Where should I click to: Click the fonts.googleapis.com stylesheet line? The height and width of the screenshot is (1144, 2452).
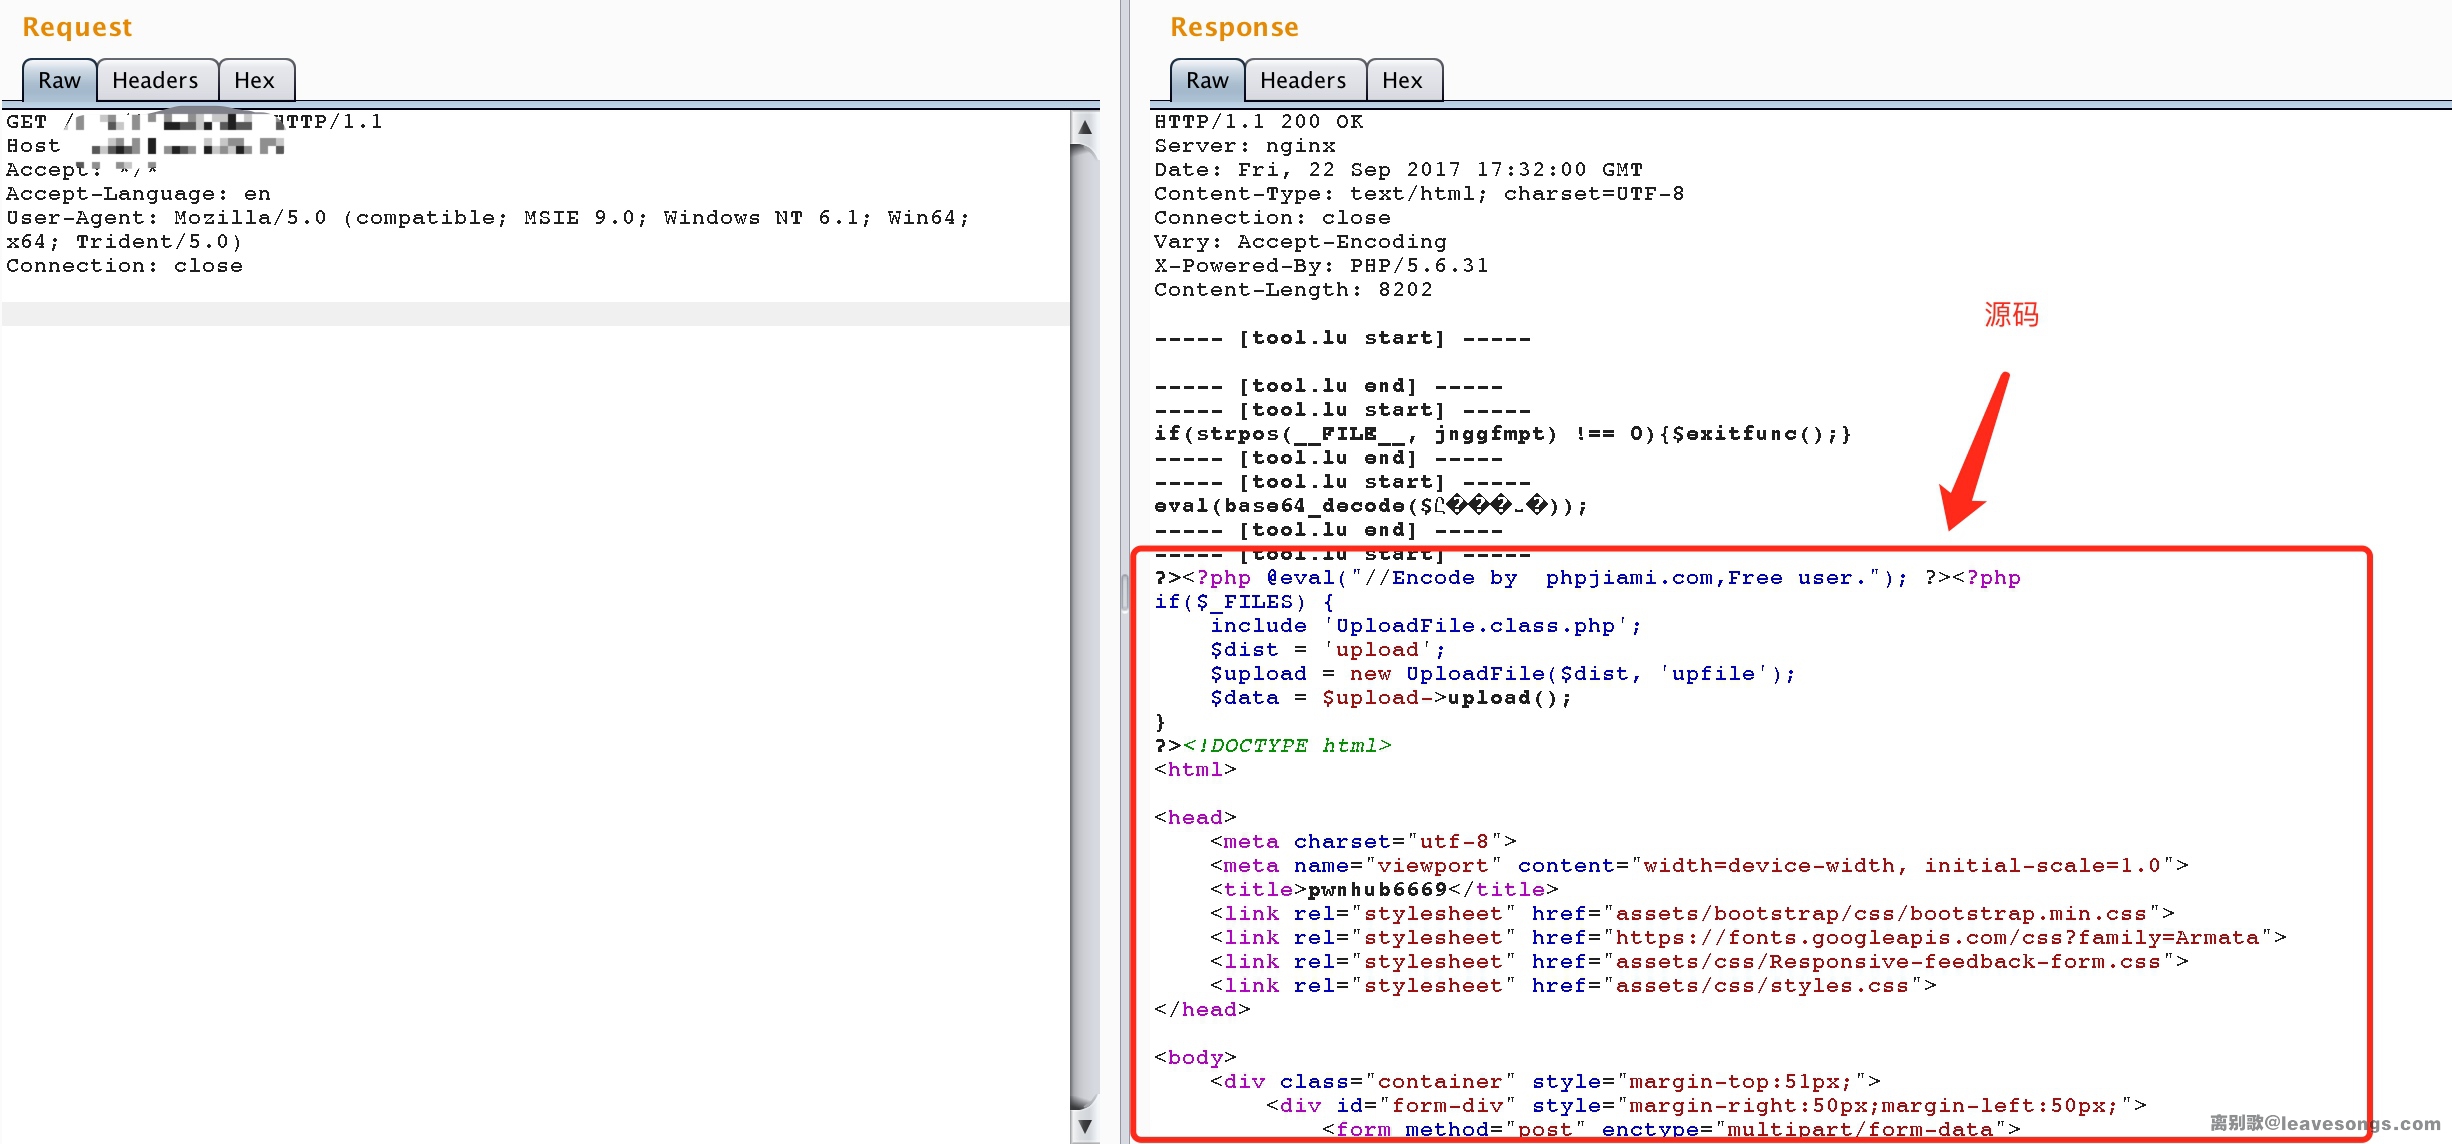tap(1748, 938)
